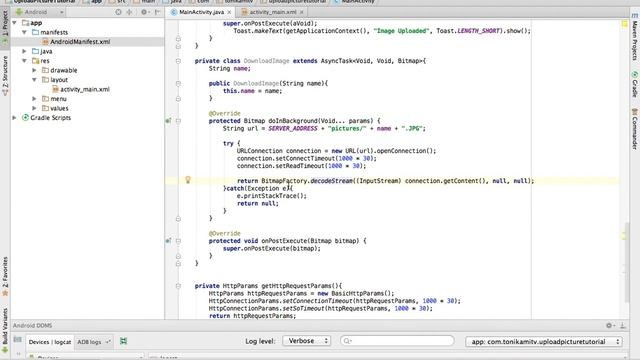Image resolution: width=640 pixels, height=360 pixels.
Task: Click the drawable folder icon
Action: (x=45, y=70)
